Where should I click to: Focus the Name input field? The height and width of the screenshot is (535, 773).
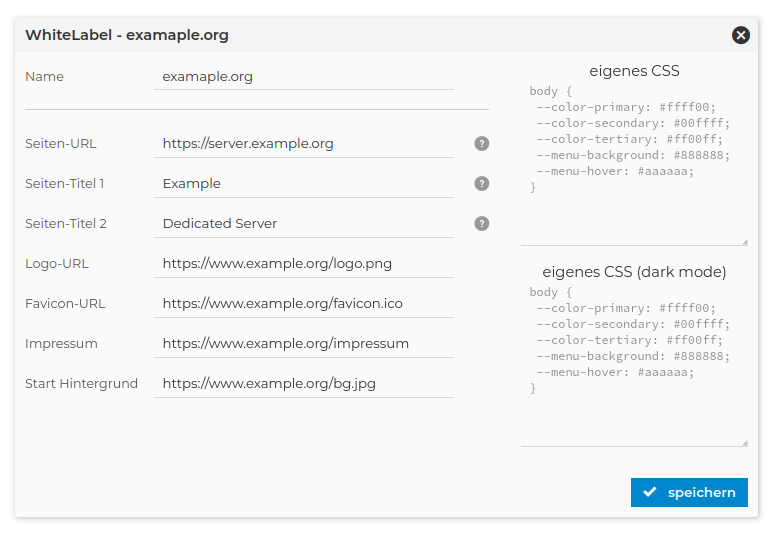303,76
